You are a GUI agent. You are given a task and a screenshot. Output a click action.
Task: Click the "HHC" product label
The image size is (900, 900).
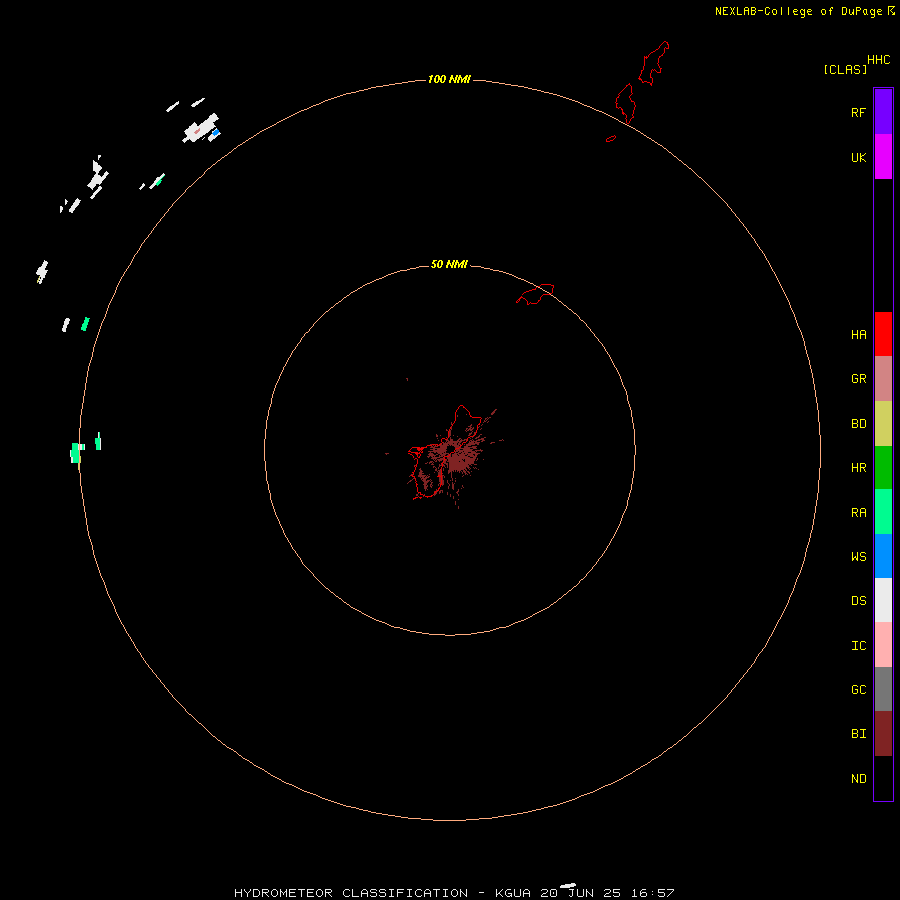[879, 60]
